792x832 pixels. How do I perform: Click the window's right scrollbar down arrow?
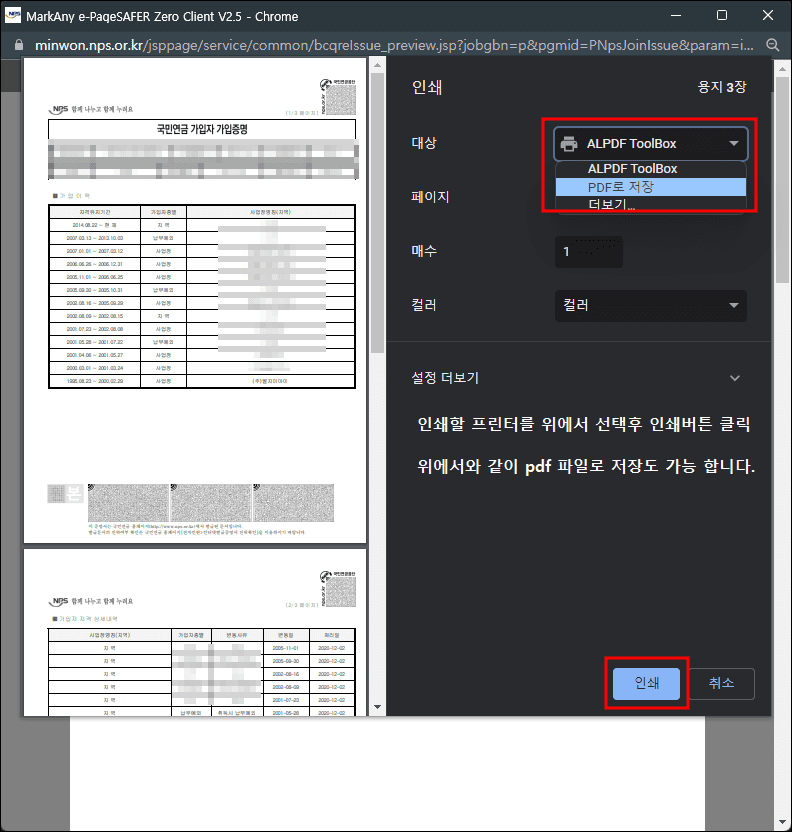pyautogui.click(x=782, y=823)
